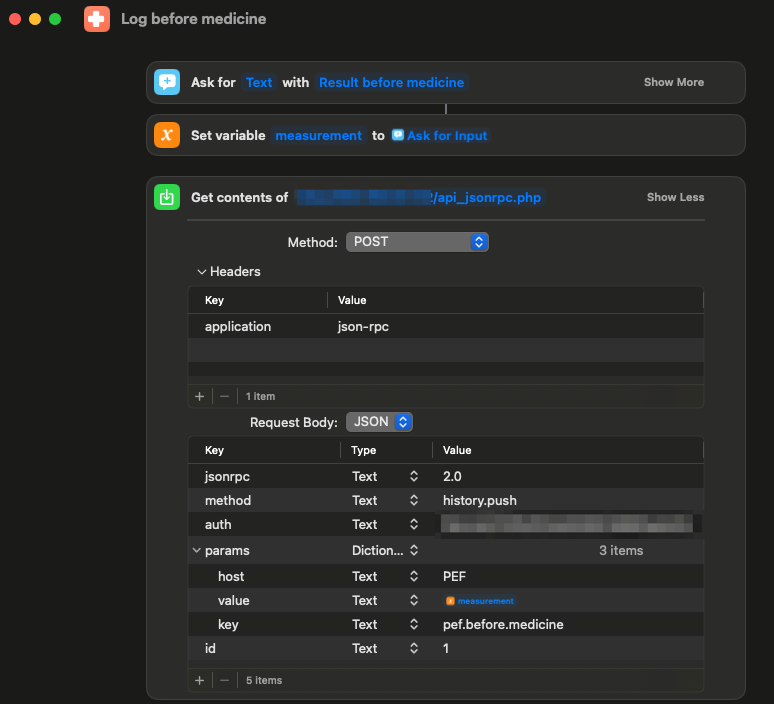
Task: Remove item using Request Body minus button
Action: (225, 680)
